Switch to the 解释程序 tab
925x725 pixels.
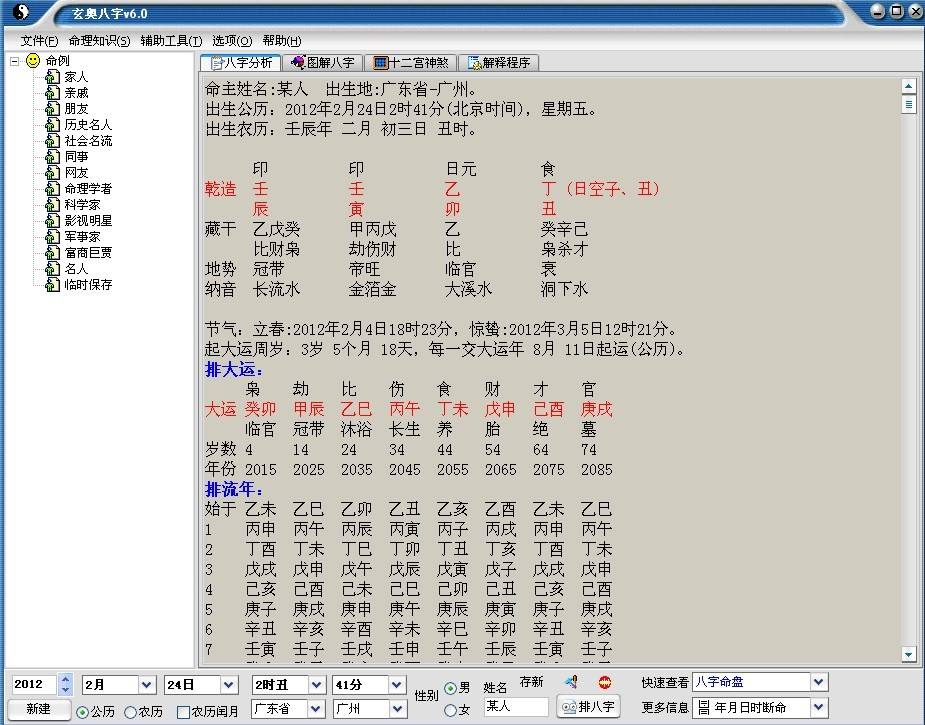pos(499,63)
